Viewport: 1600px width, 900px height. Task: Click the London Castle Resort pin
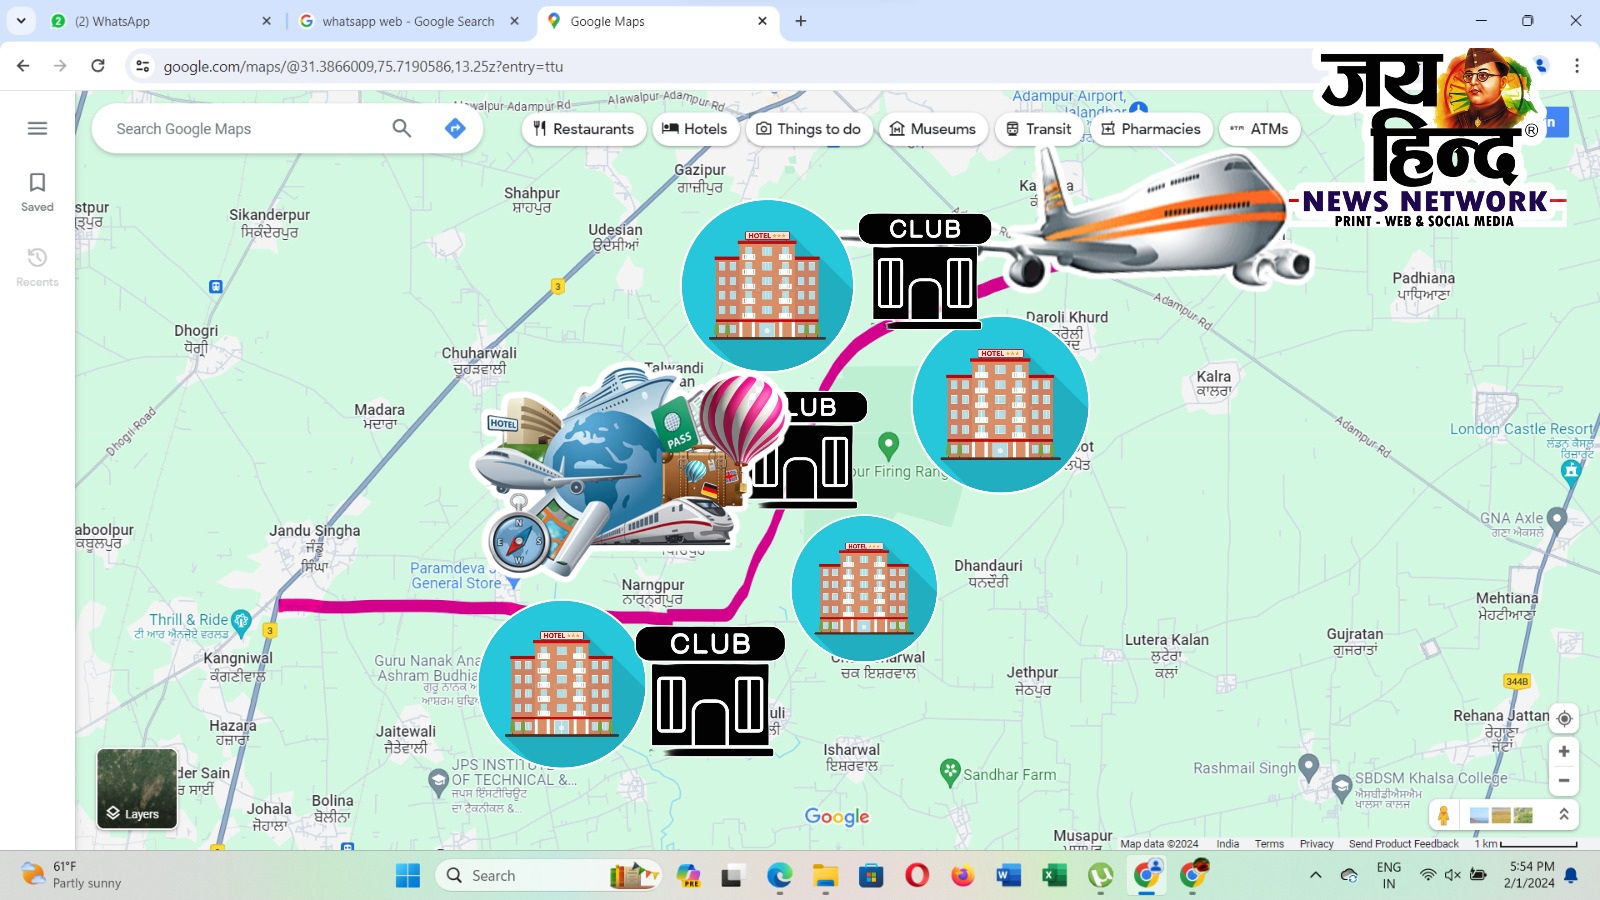tap(1571, 472)
